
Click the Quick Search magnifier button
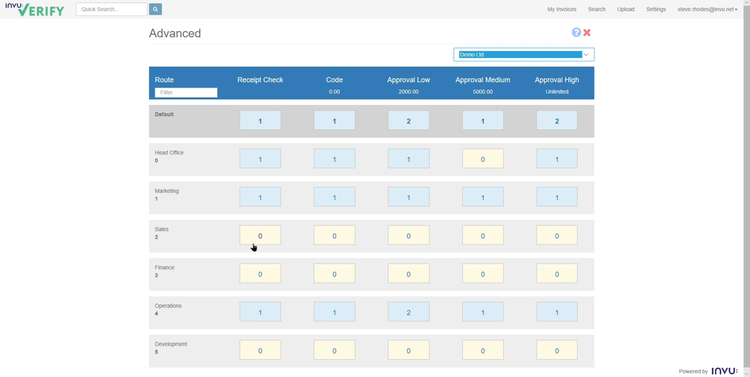[x=155, y=9]
